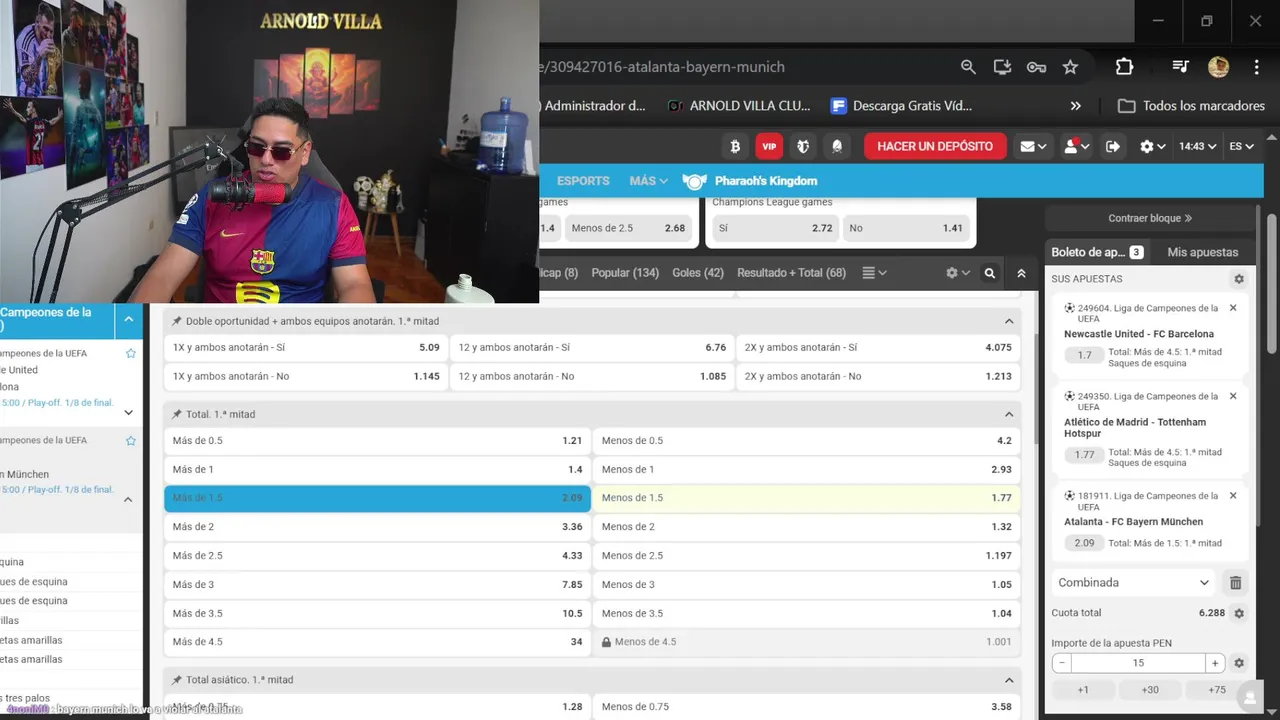Remove the Atalanta - FC Bayern München bet
The image size is (1280, 720).
(1233, 495)
